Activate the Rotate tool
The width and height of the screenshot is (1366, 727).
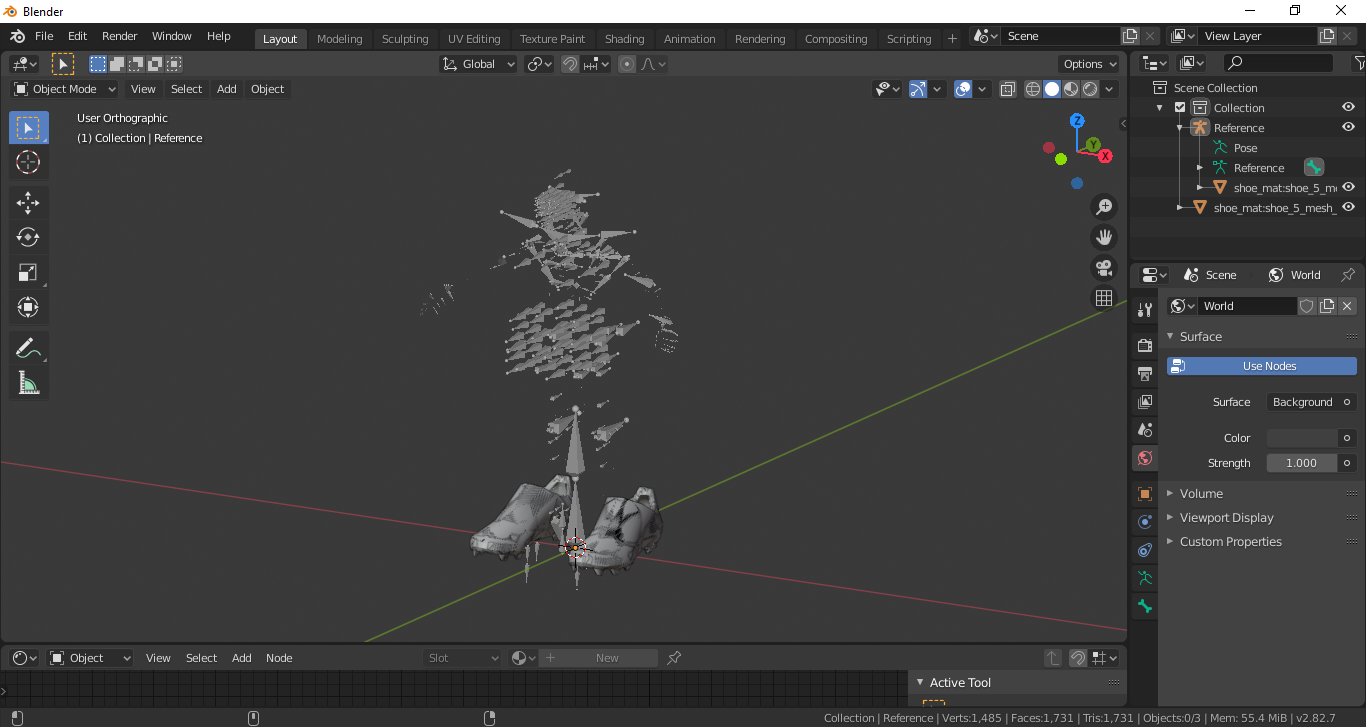28,237
